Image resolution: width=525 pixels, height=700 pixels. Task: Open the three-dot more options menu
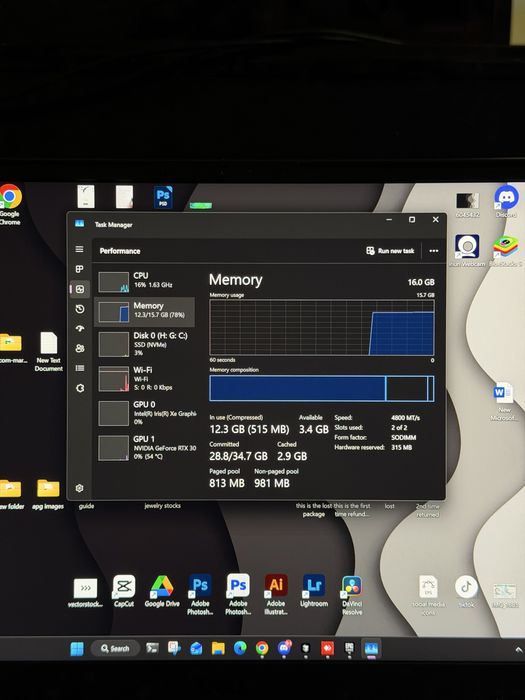pyautogui.click(x=433, y=251)
